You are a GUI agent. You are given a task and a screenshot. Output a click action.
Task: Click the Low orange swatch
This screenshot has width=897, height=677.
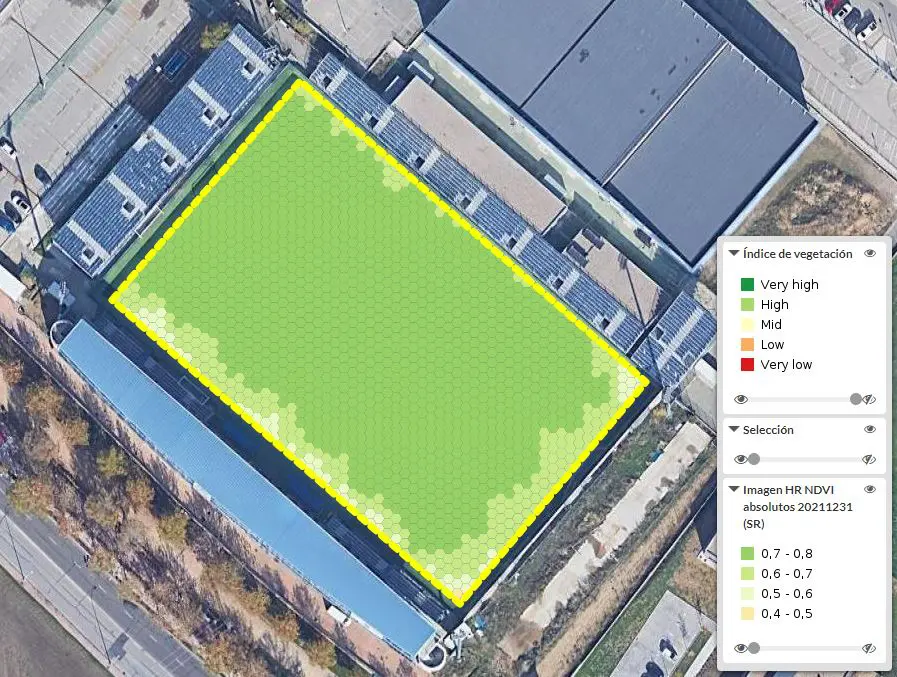pos(747,345)
